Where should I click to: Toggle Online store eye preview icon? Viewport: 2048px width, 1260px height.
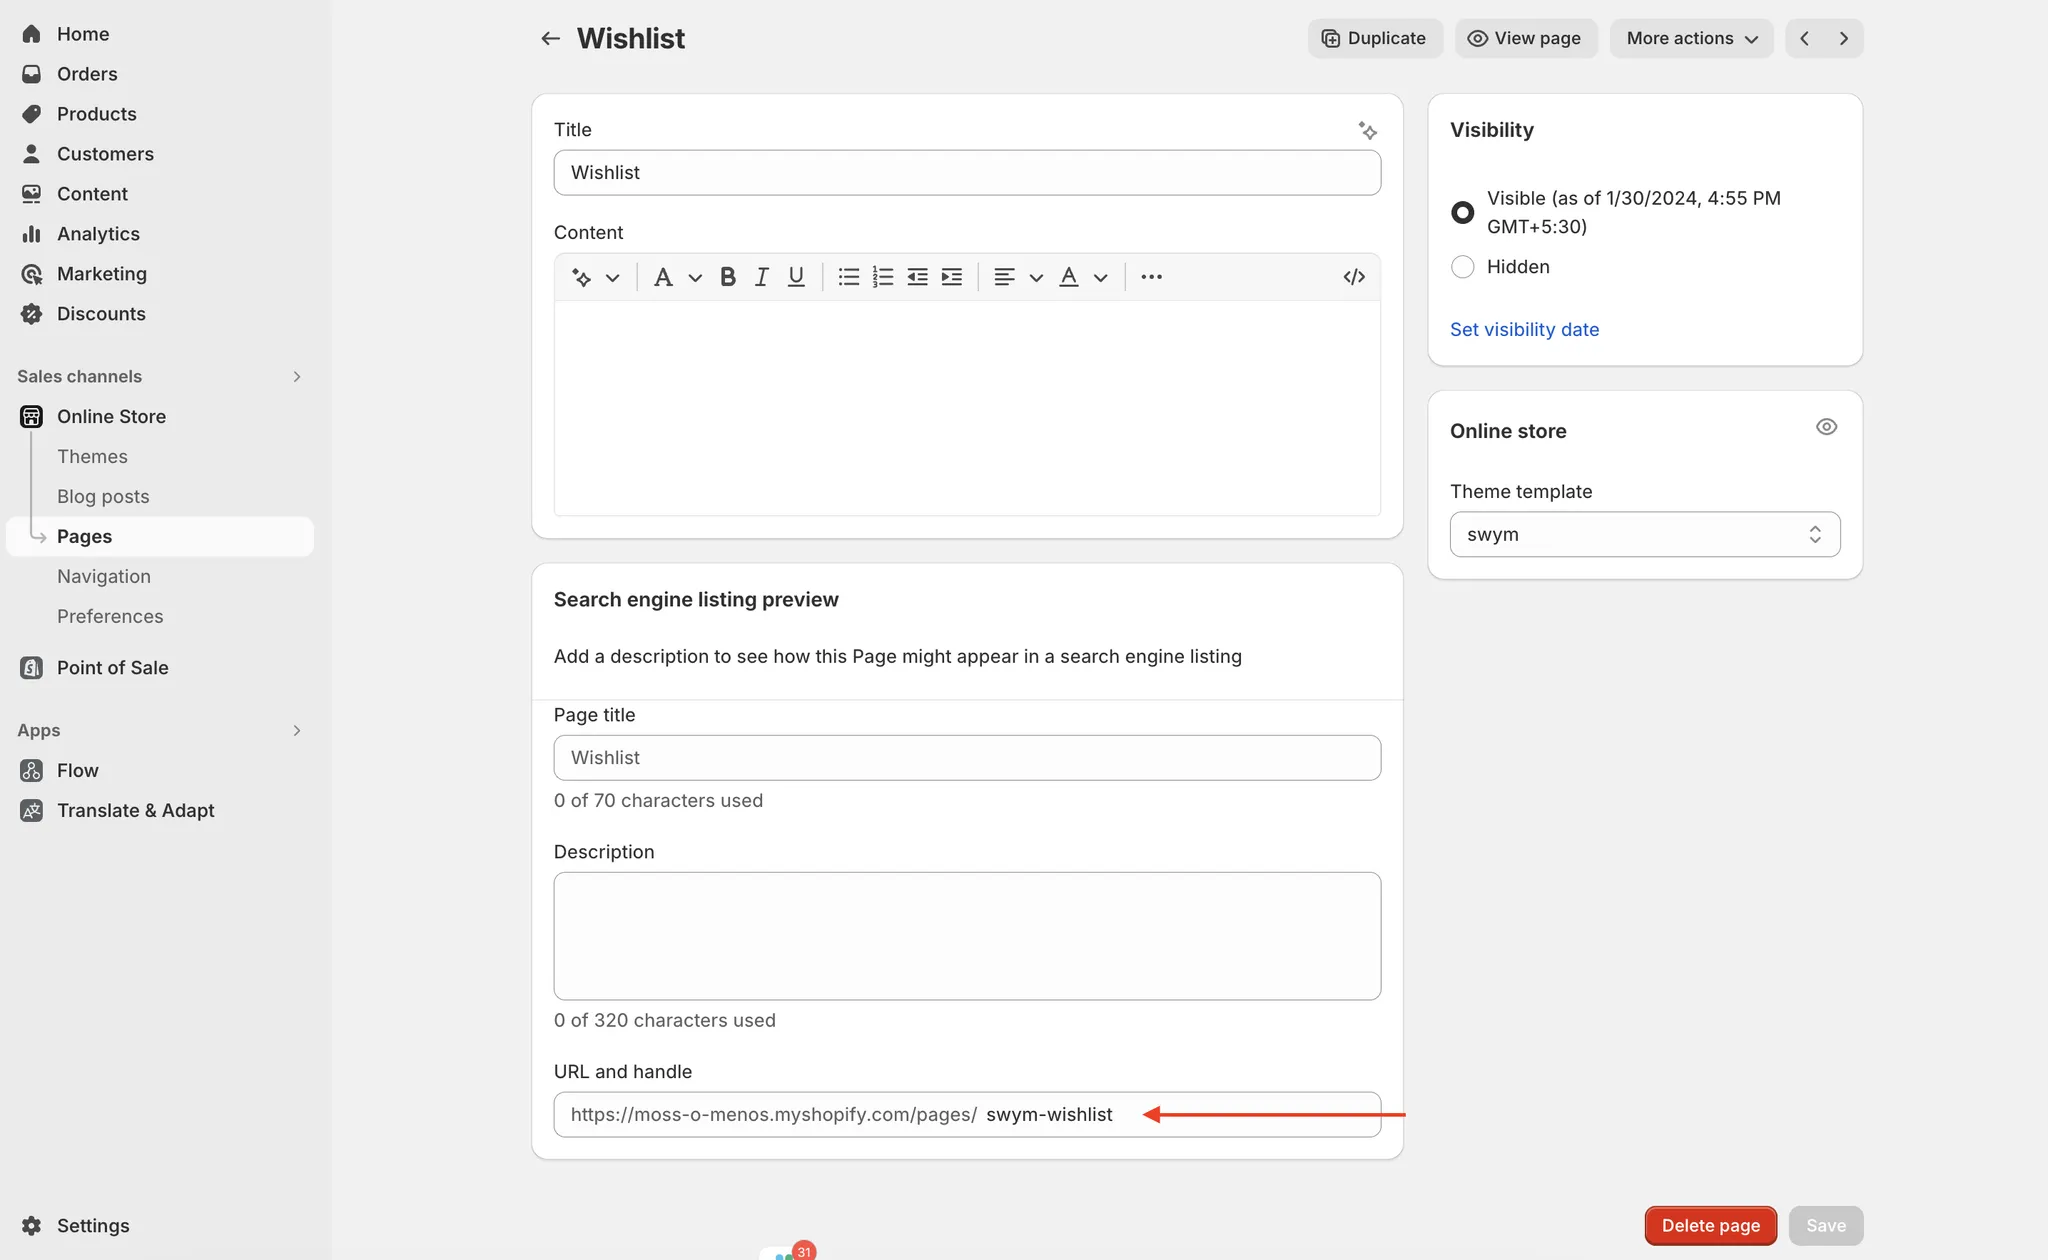coord(1826,428)
